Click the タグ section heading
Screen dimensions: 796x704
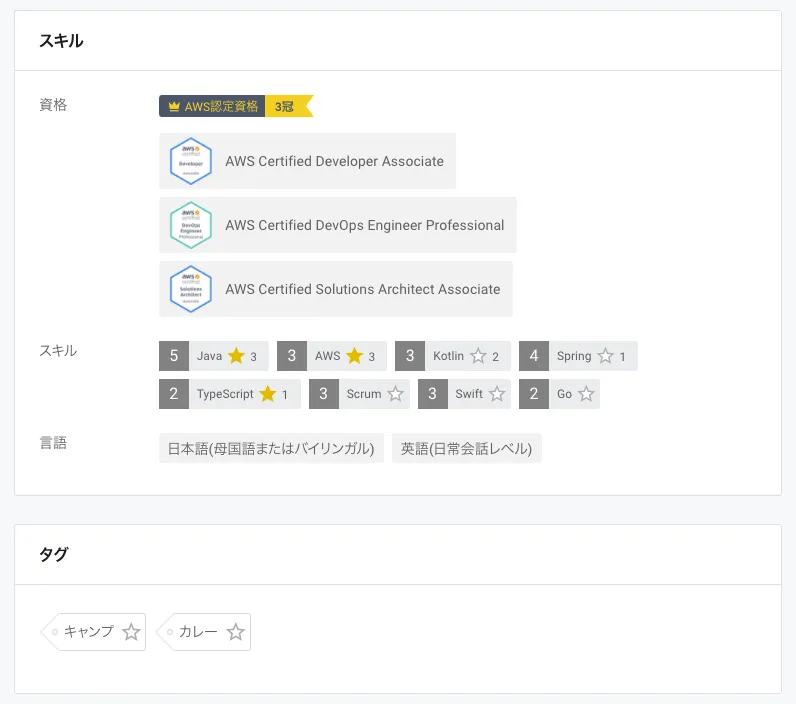tap(53, 554)
